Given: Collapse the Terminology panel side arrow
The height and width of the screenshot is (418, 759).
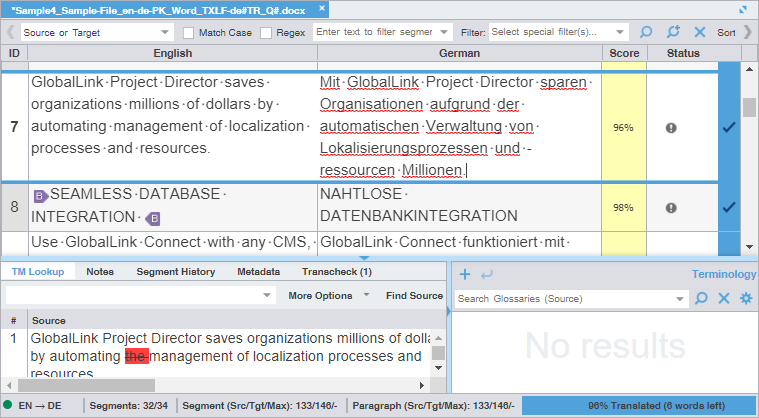Looking at the screenshot, I should pos(449,312).
